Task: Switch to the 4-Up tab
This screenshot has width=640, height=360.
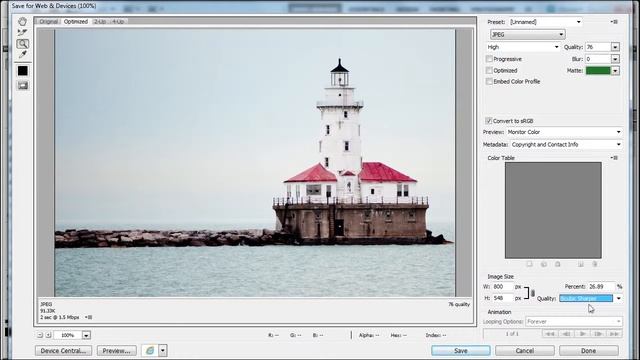Action: 118,21
